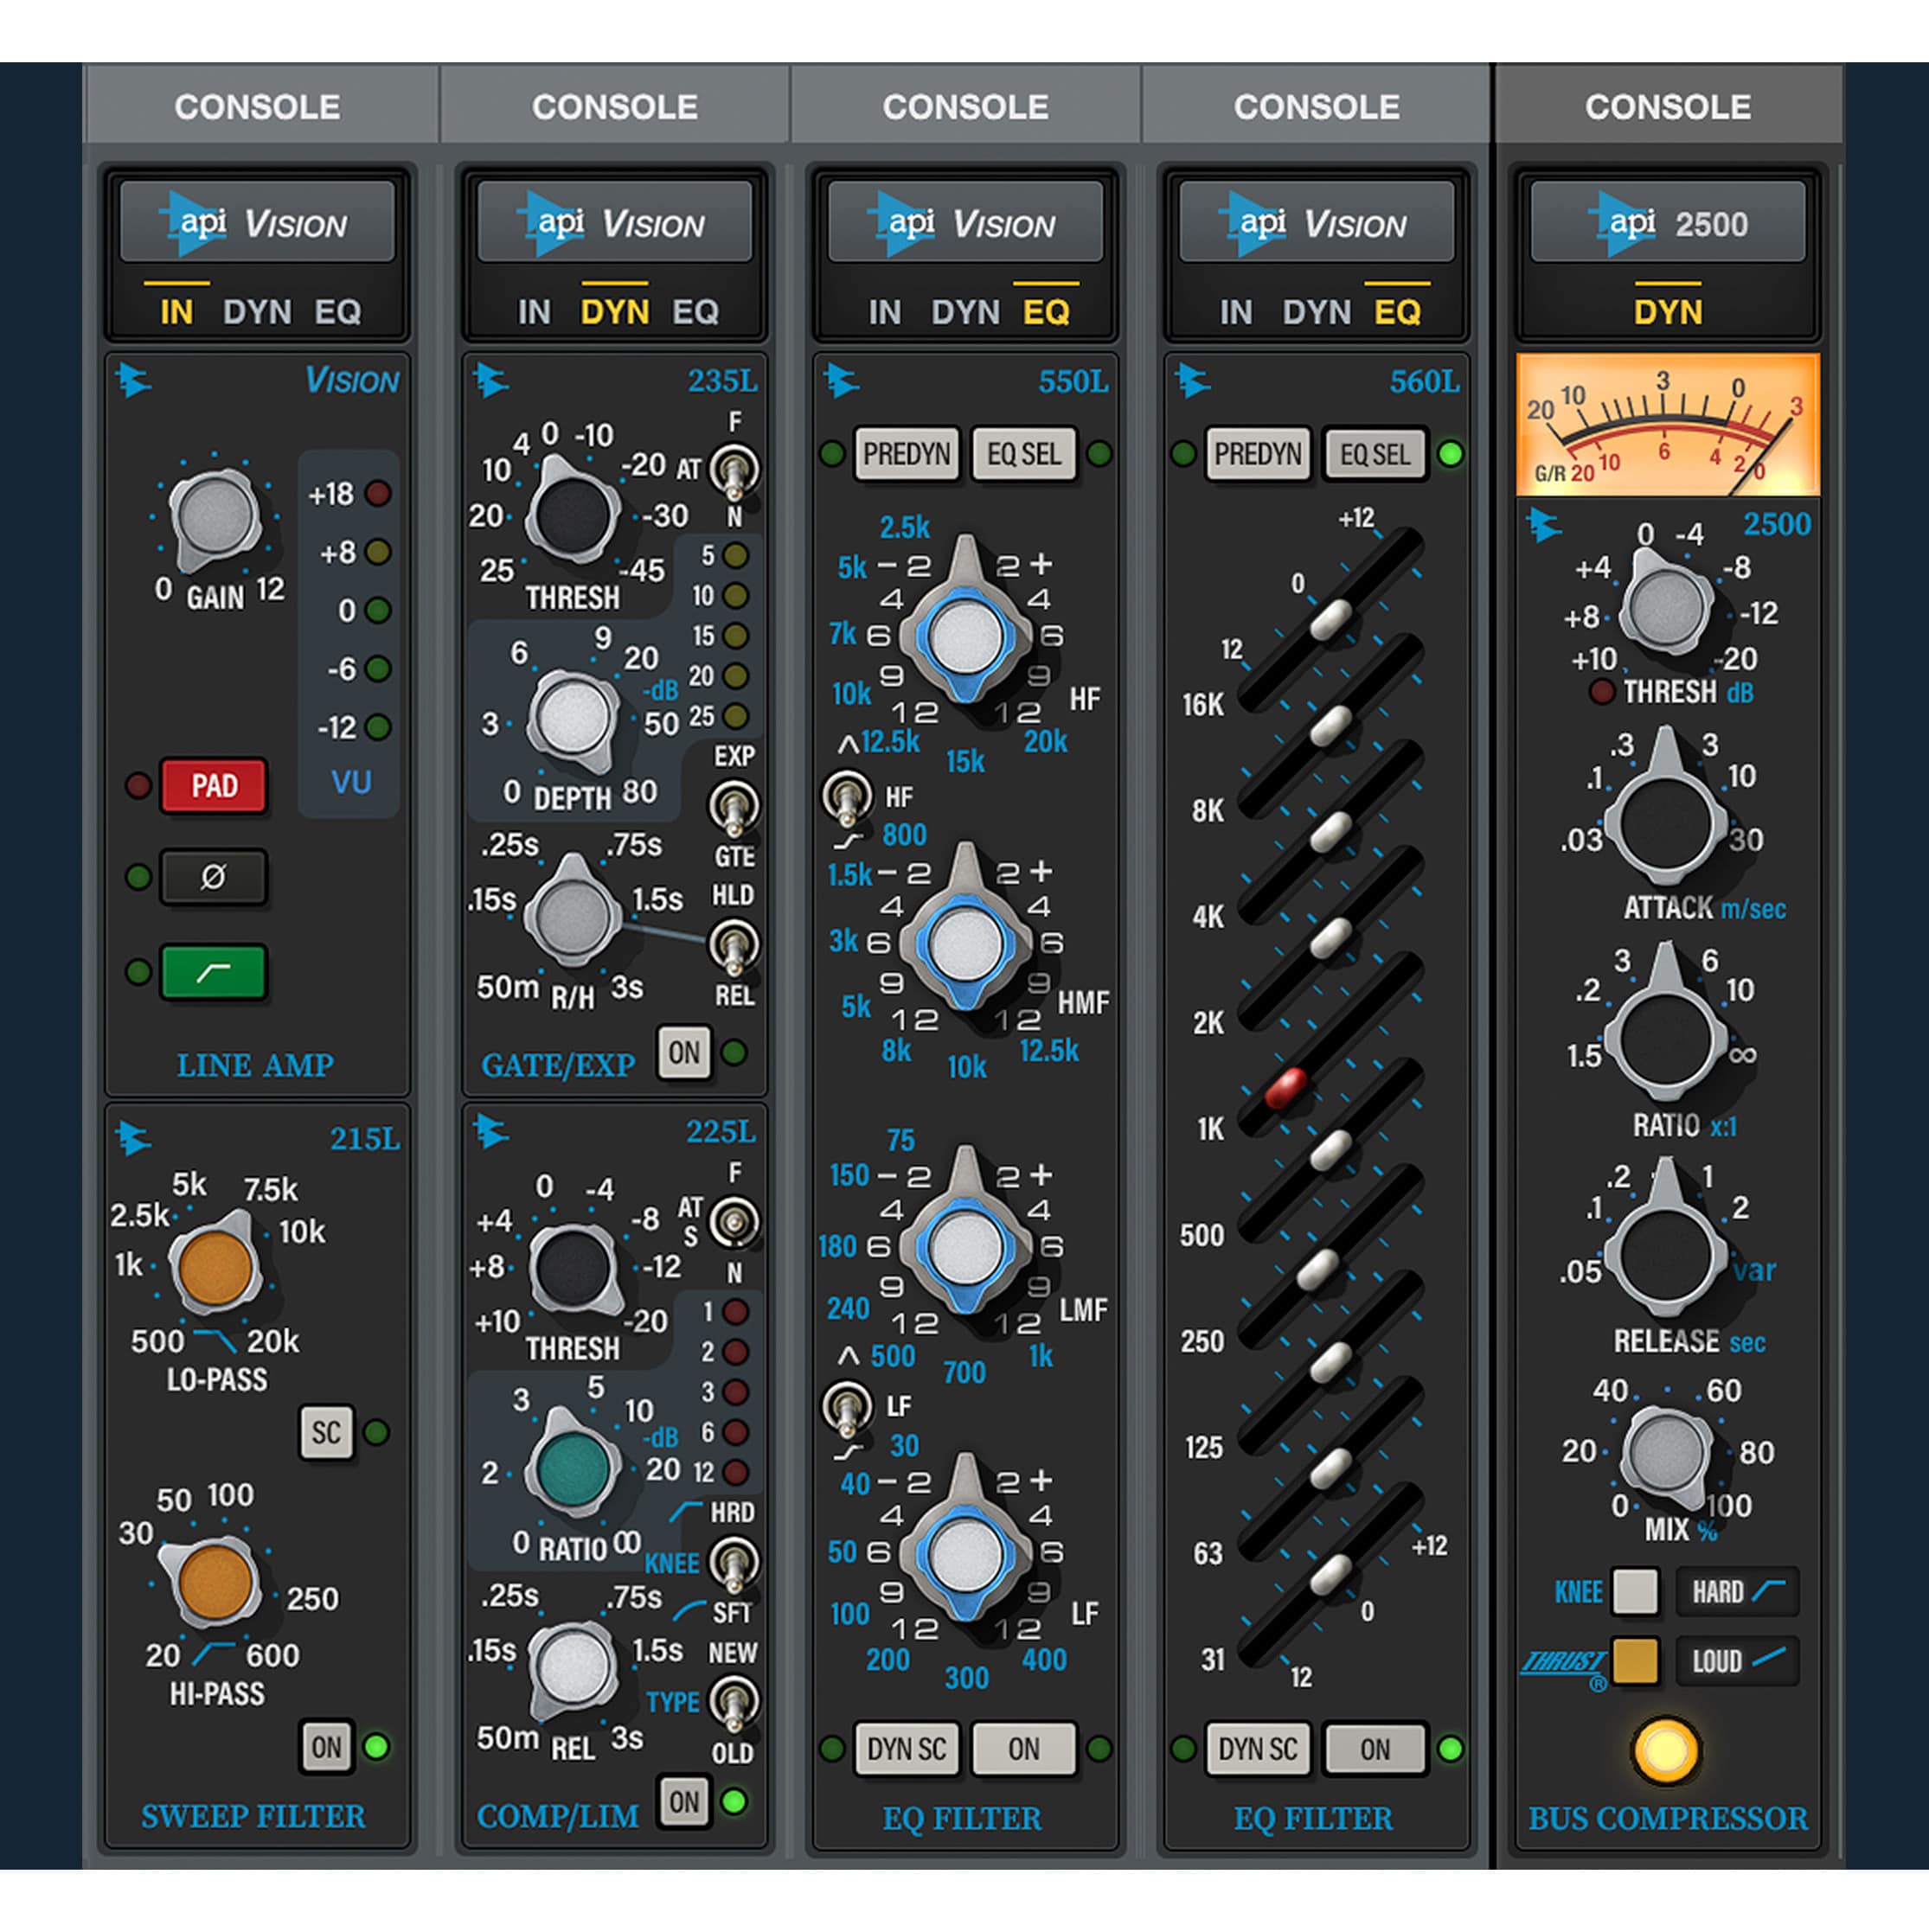
Task: Flip the EXP/GTE toggle switch
Action: [x=734, y=806]
